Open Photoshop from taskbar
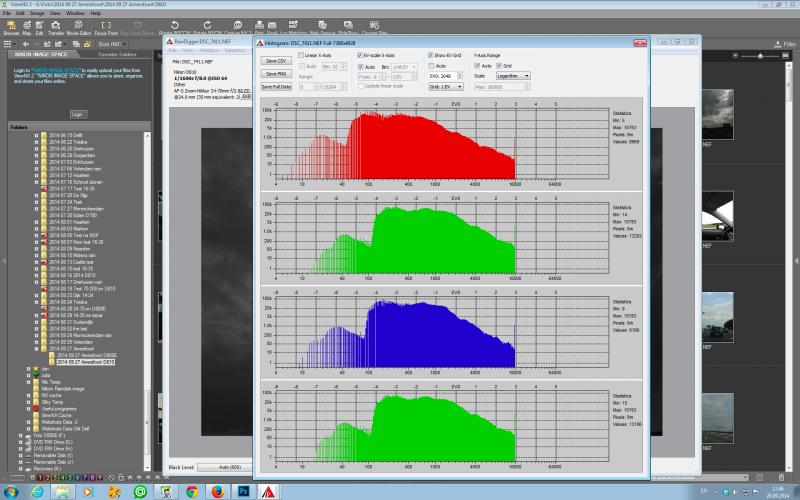The image size is (800, 500). (x=243, y=492)
